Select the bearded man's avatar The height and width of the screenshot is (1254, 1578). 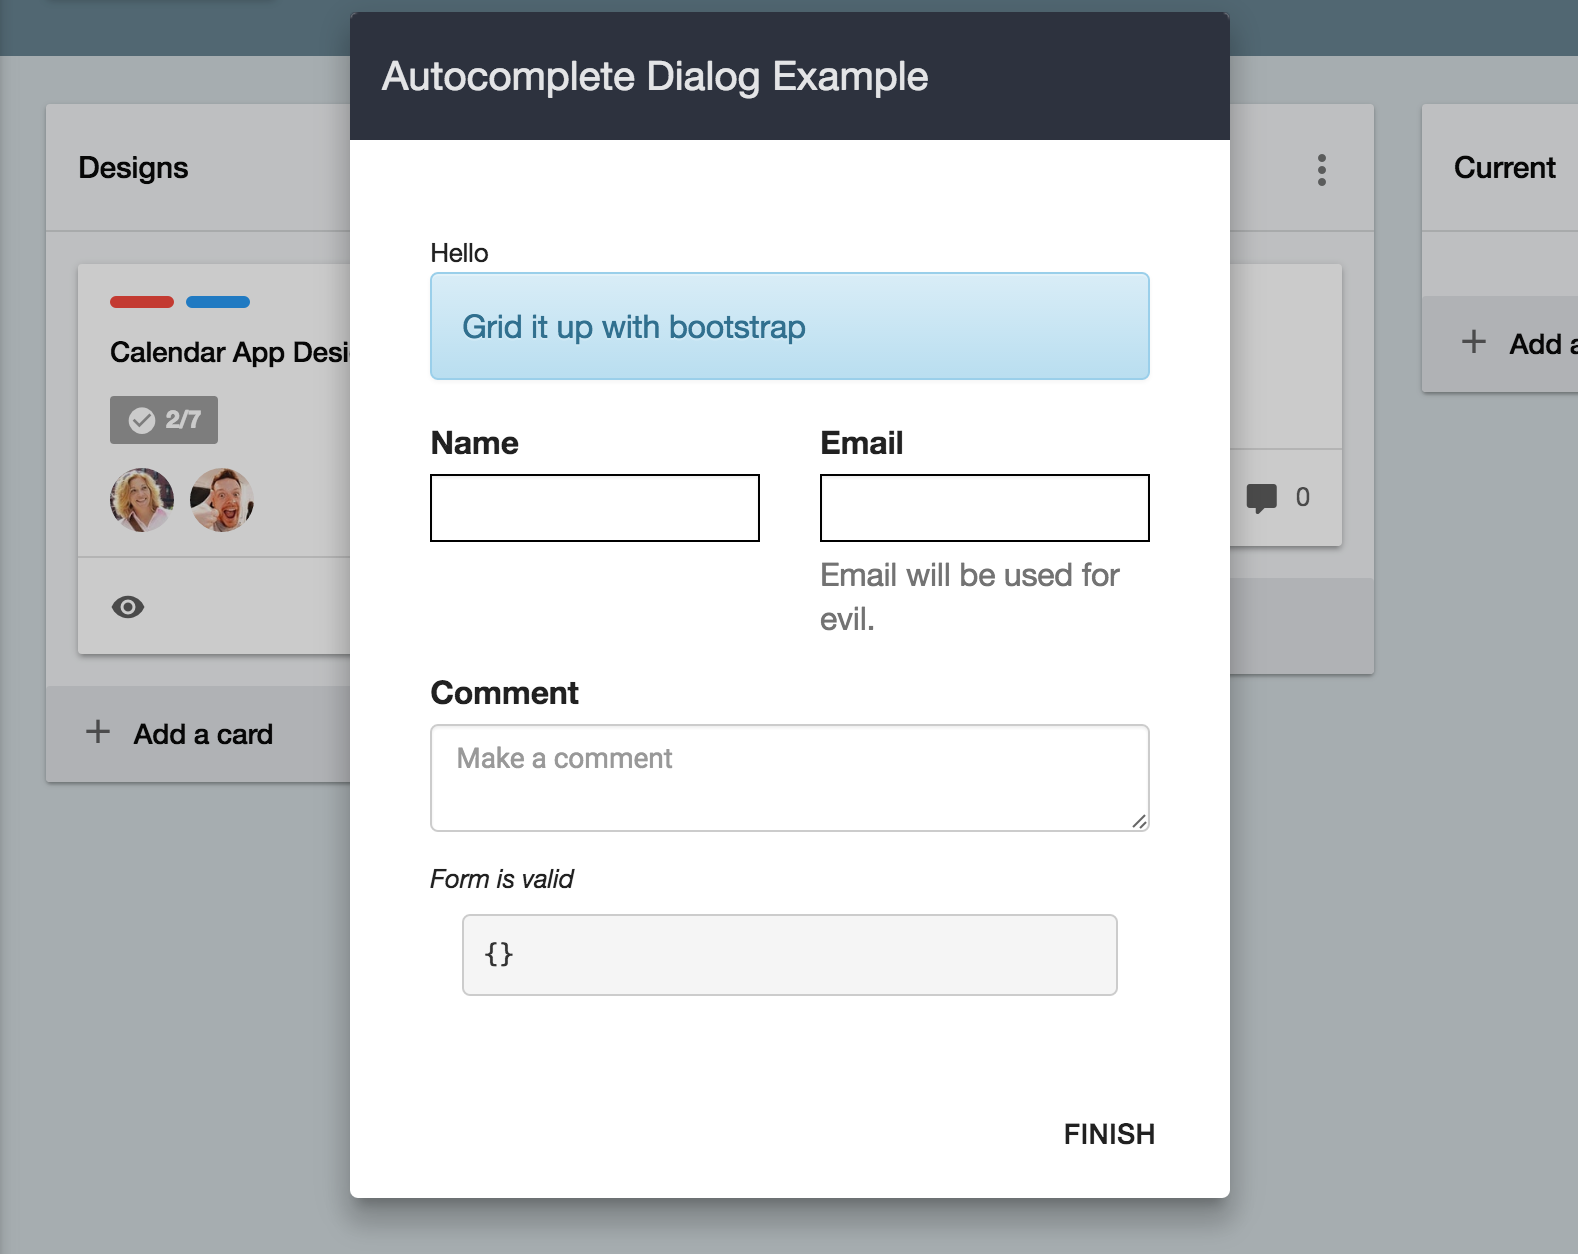tap(222, 500)
